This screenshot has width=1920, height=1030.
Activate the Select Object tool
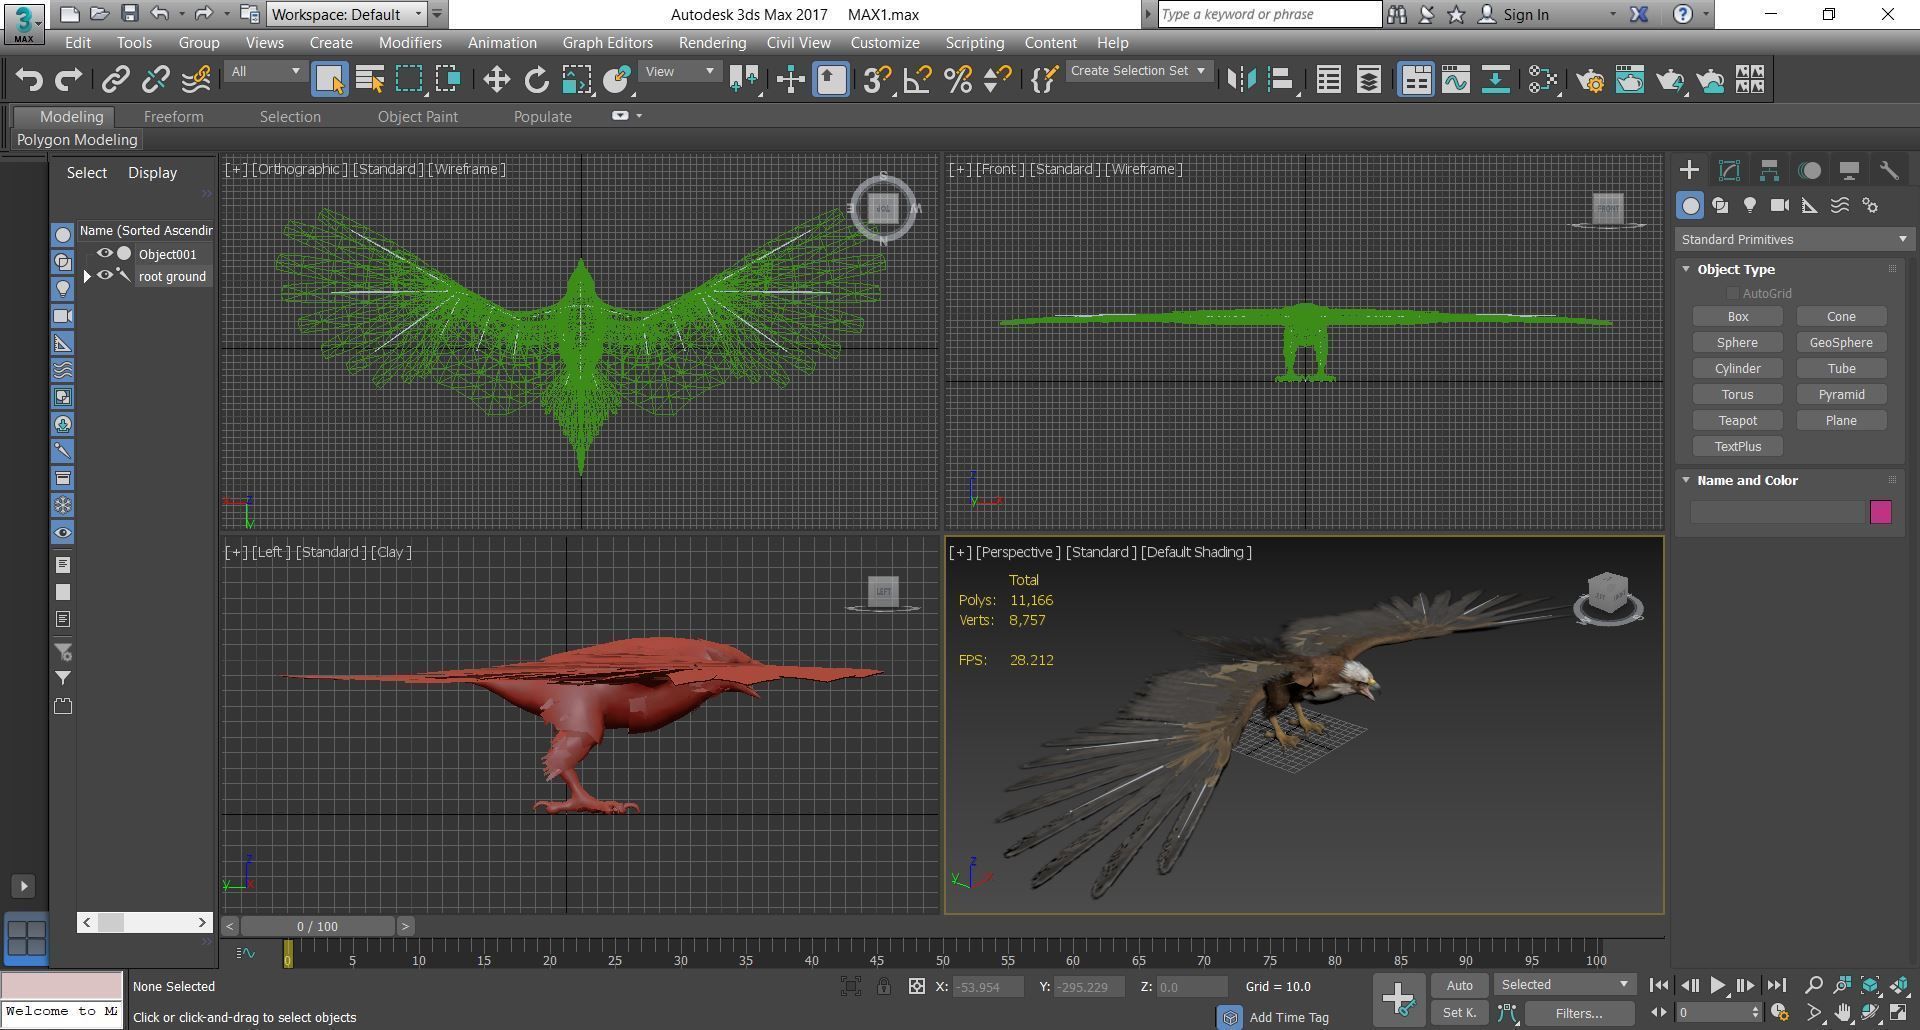(x=330, y=79)
